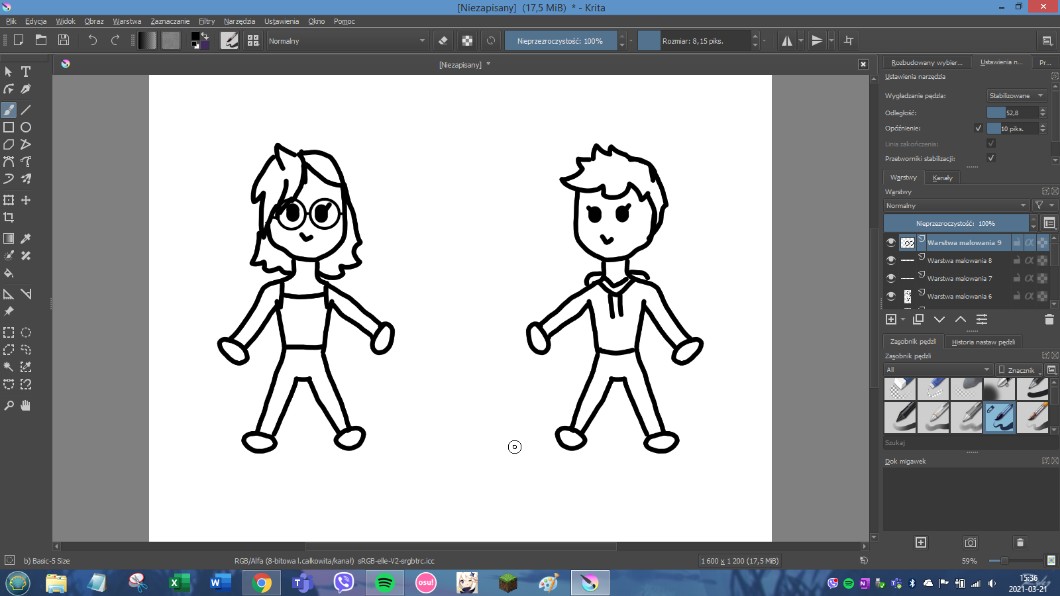Toggle eraser mode in top toolbar
Viewport: 1060px width, 596px height.
click(x=444, y=41)
